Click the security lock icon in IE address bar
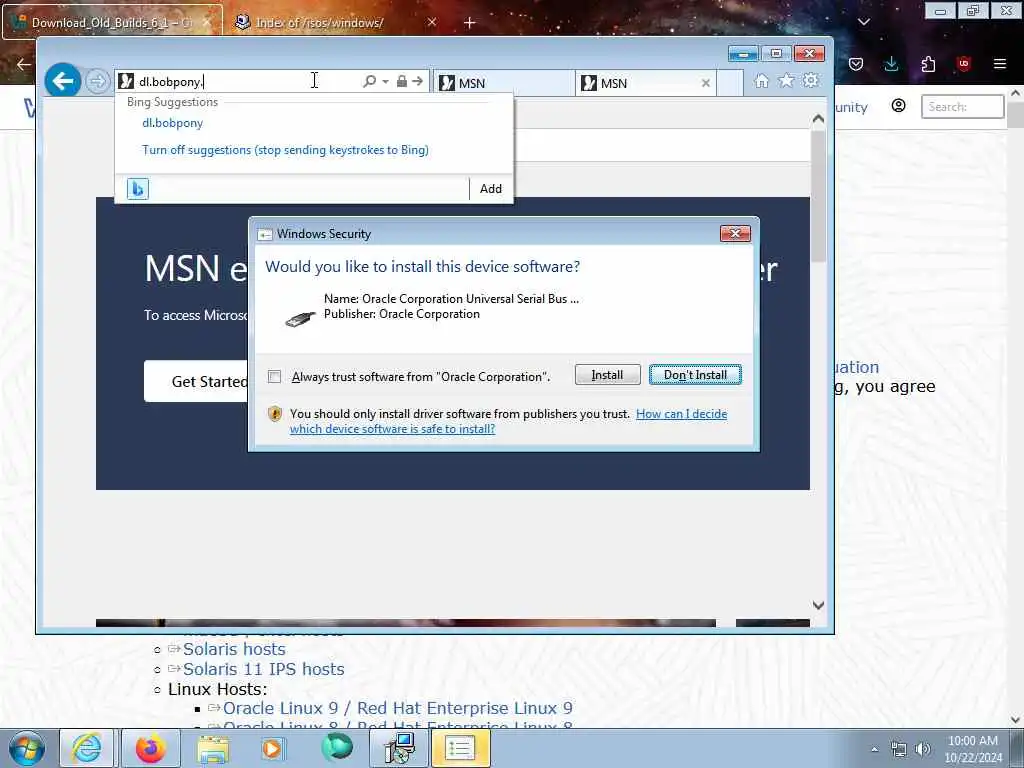 point(402,81)
